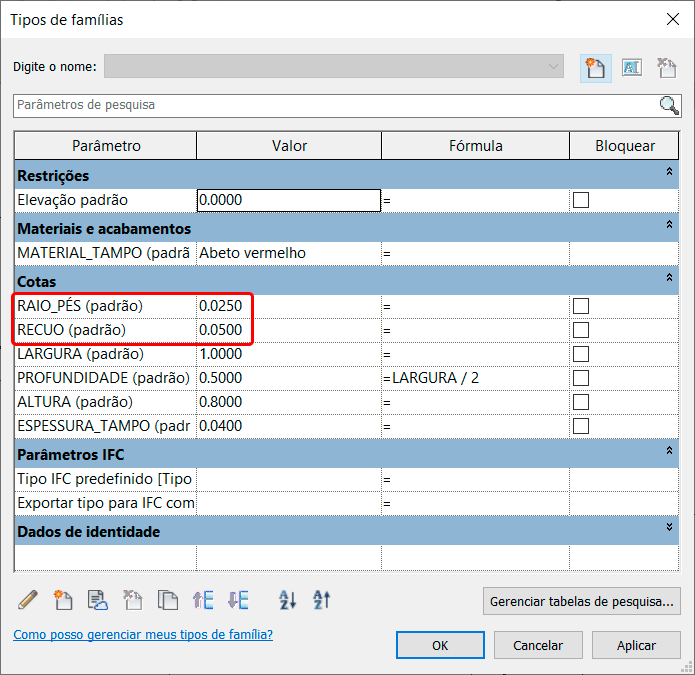
Task: Toggle lock checkbox for RAIO_PÉS
Action: 581,306
